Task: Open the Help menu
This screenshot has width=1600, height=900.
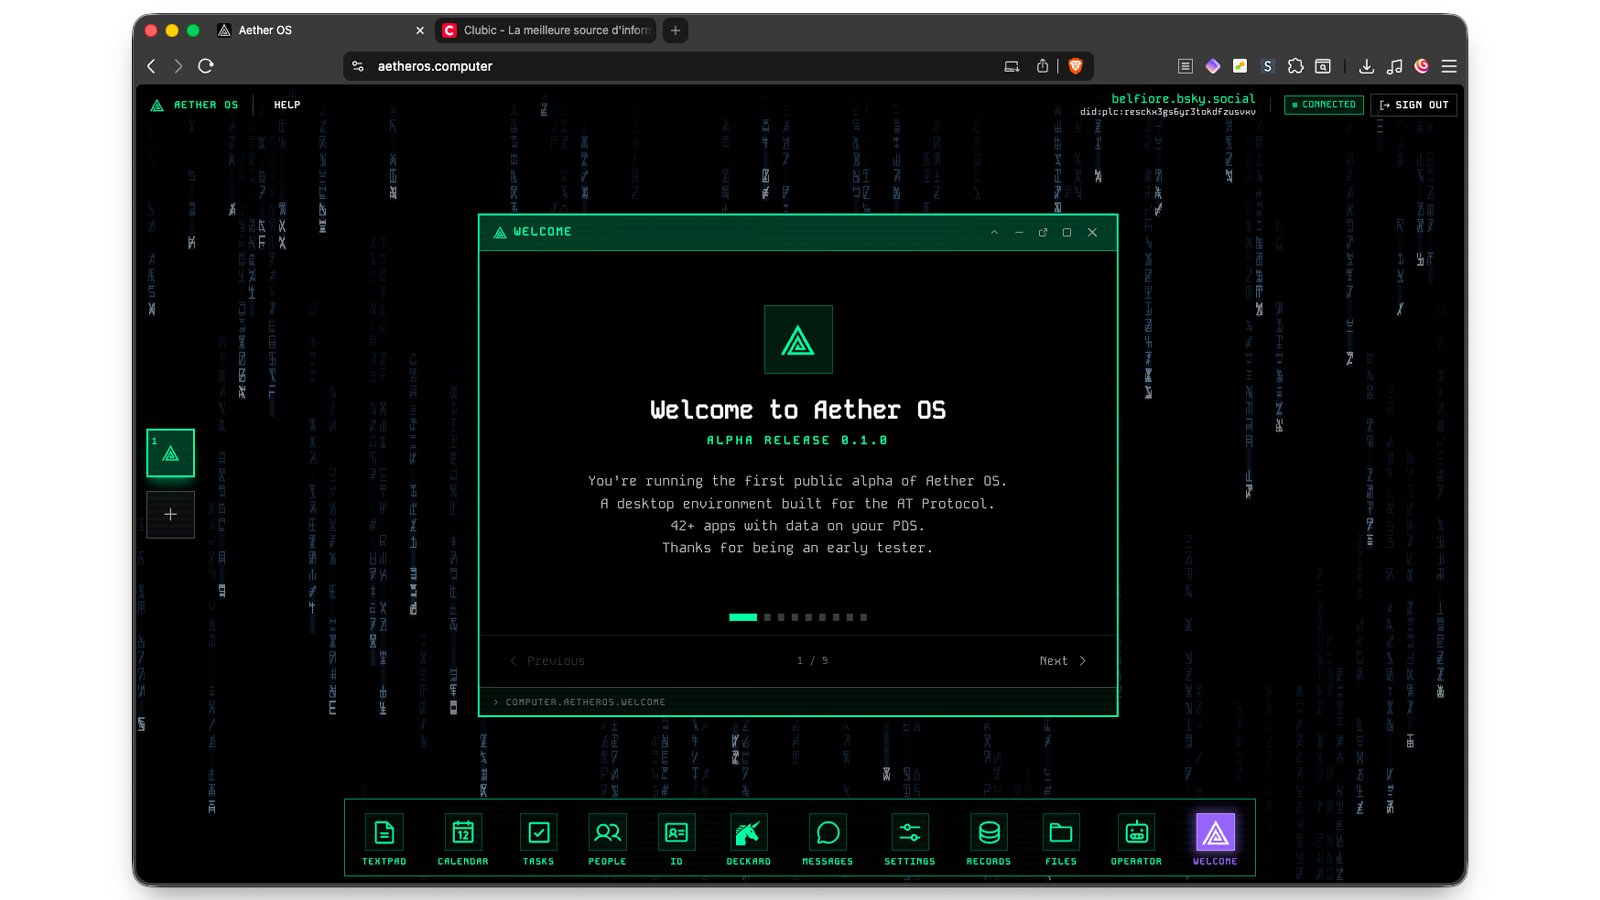Action: 287,105
